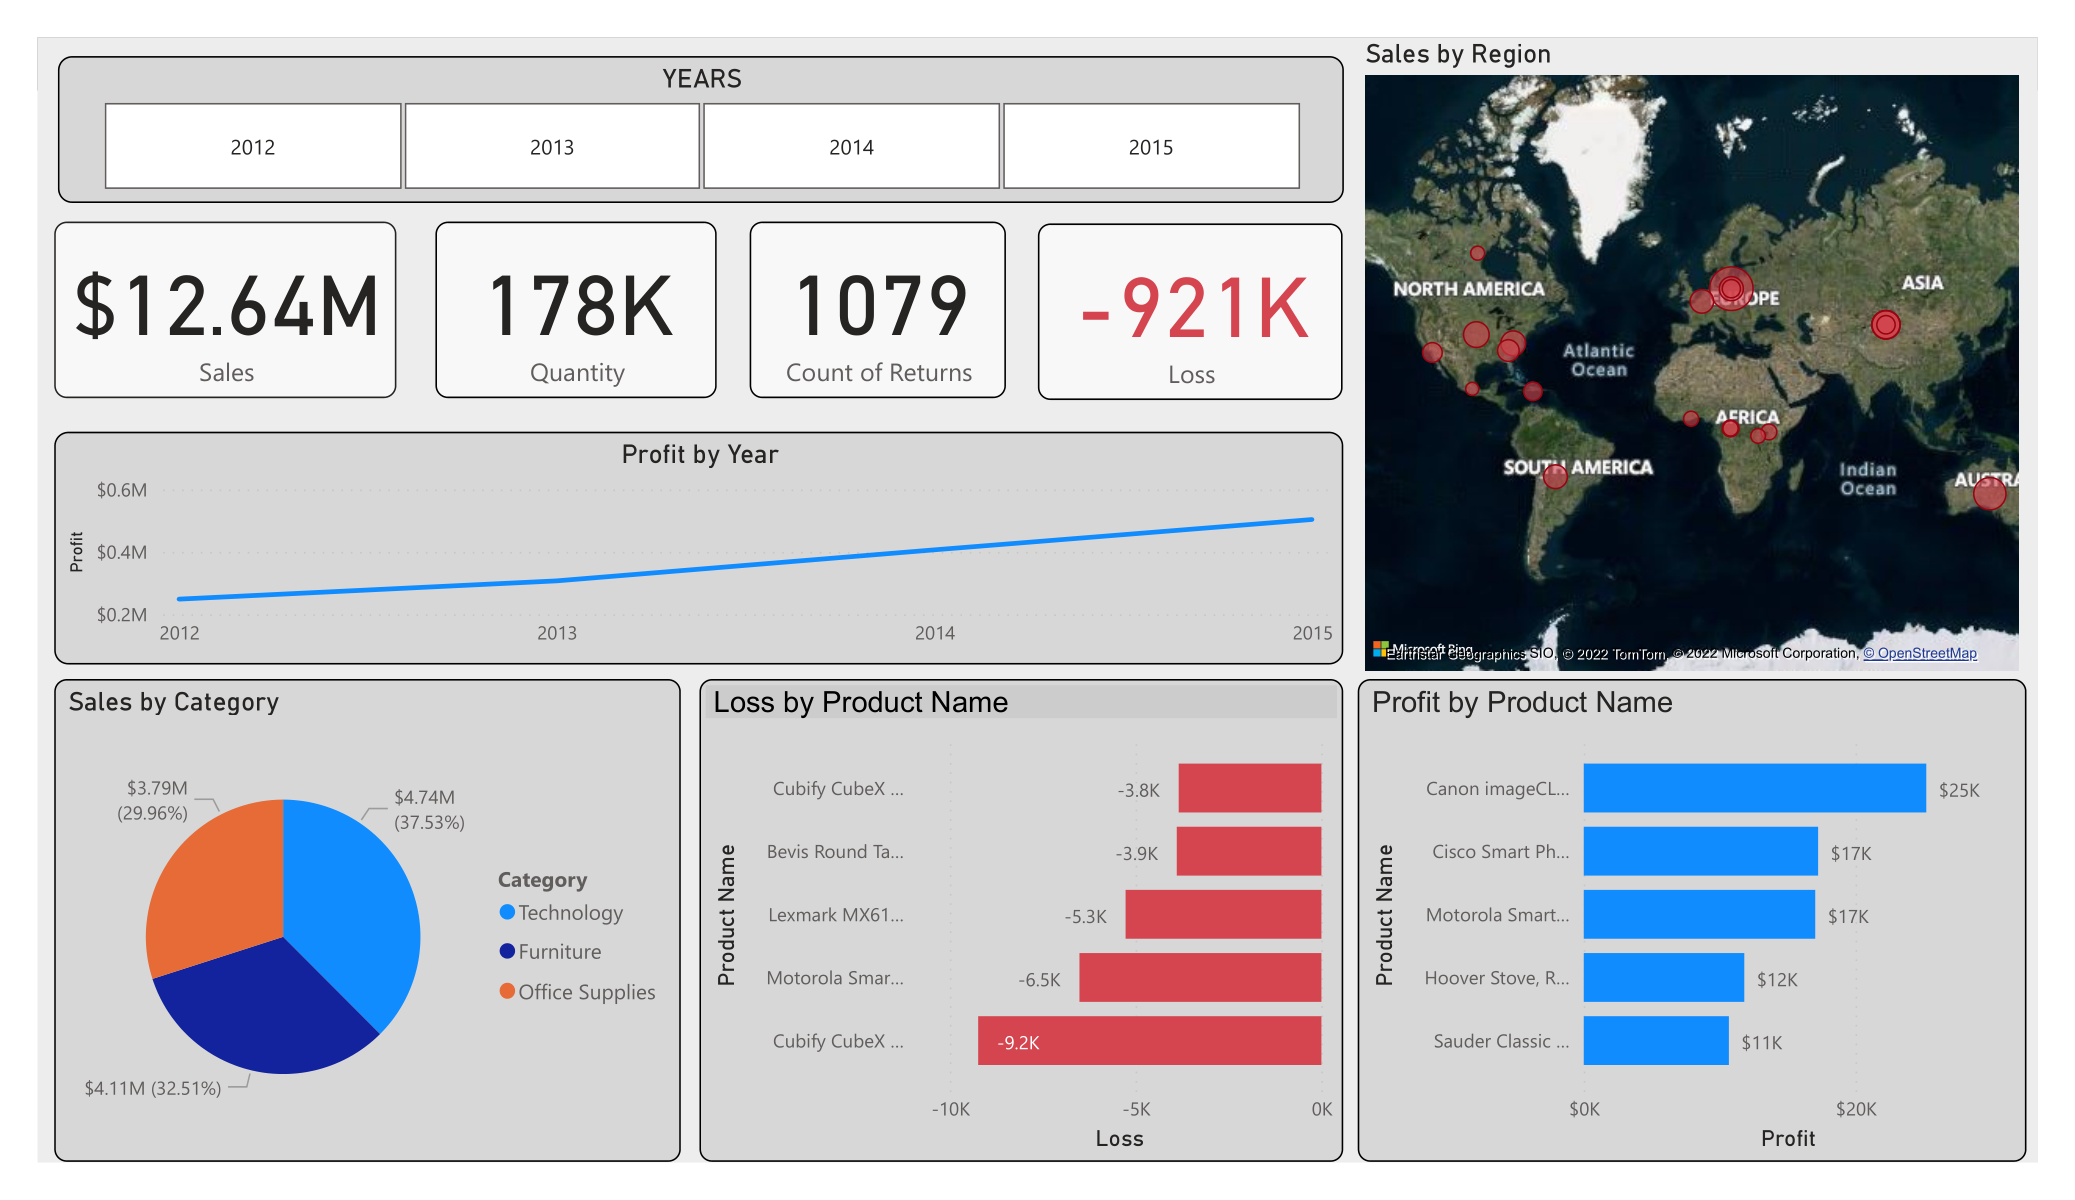2075x1200 pixels.
Task: Select 2012 in the YEARS slicer
Action: (x=252, y=146)
